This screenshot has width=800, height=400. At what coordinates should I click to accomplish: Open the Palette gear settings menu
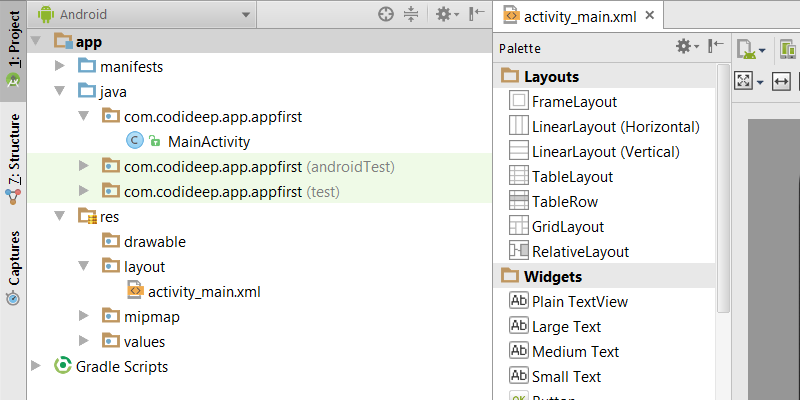point(685,47)
